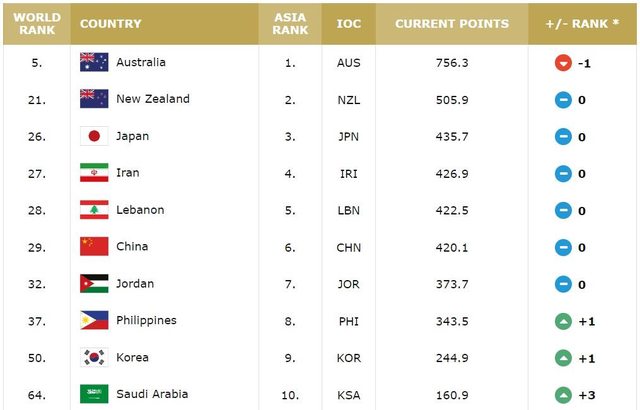Click the Asia Rank column header
The height and width of the screenshot is (410, 640).
(290, 23)
